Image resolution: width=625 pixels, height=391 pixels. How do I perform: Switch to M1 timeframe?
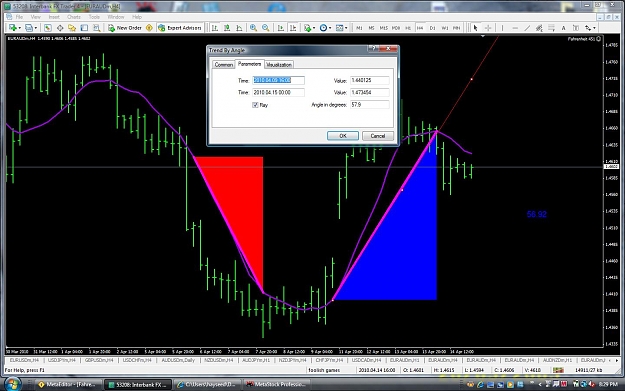[x=359, y=28]
